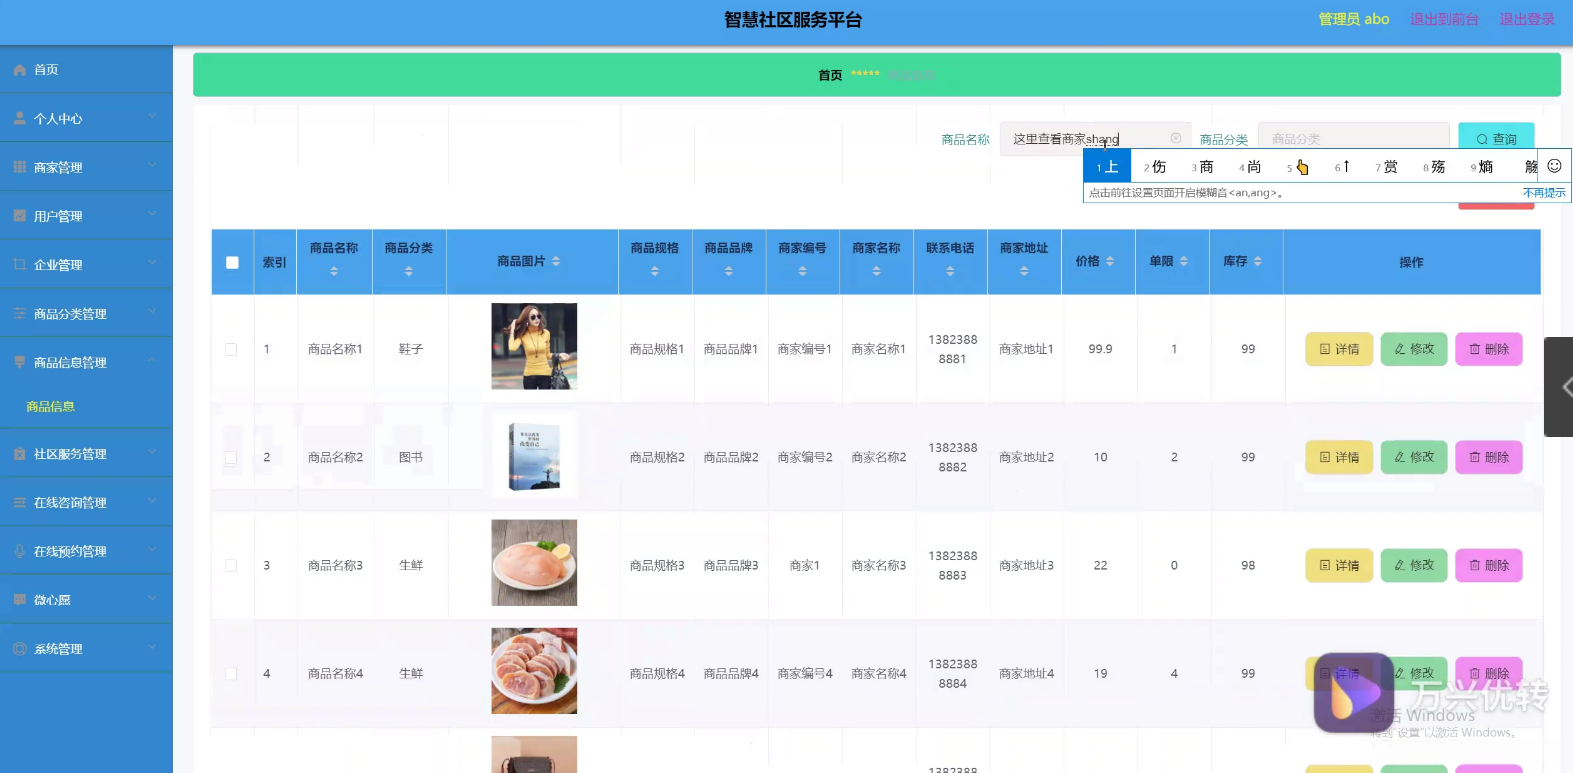Sort the table by 联系电话 column arrows

point(950,271)
